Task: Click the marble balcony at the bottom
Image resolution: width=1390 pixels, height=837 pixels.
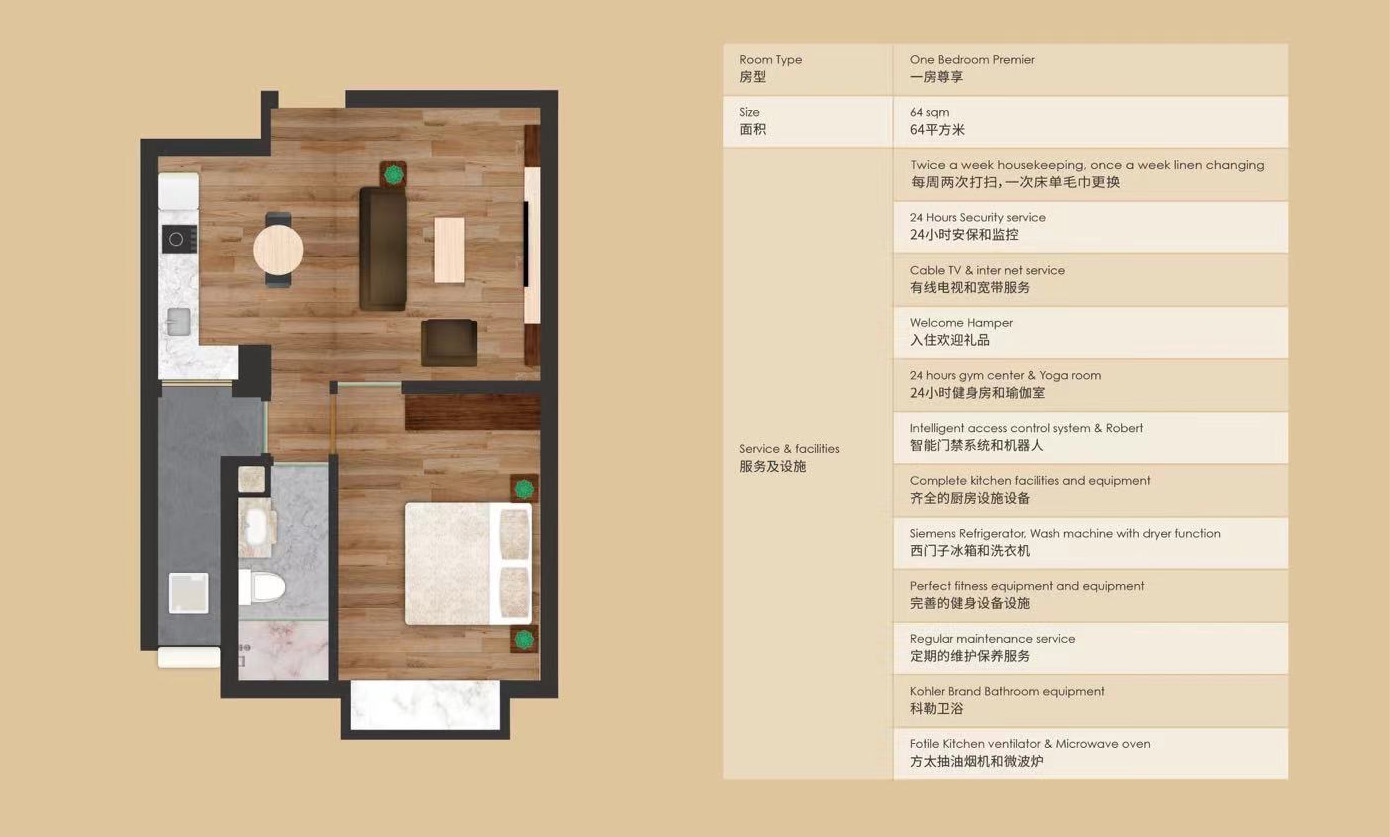Action: (424, 706)
